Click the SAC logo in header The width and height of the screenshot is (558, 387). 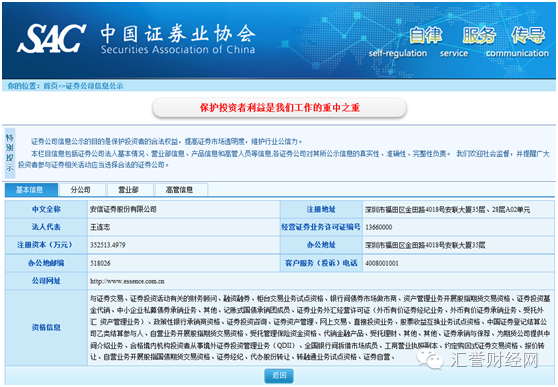coord(51,38)
